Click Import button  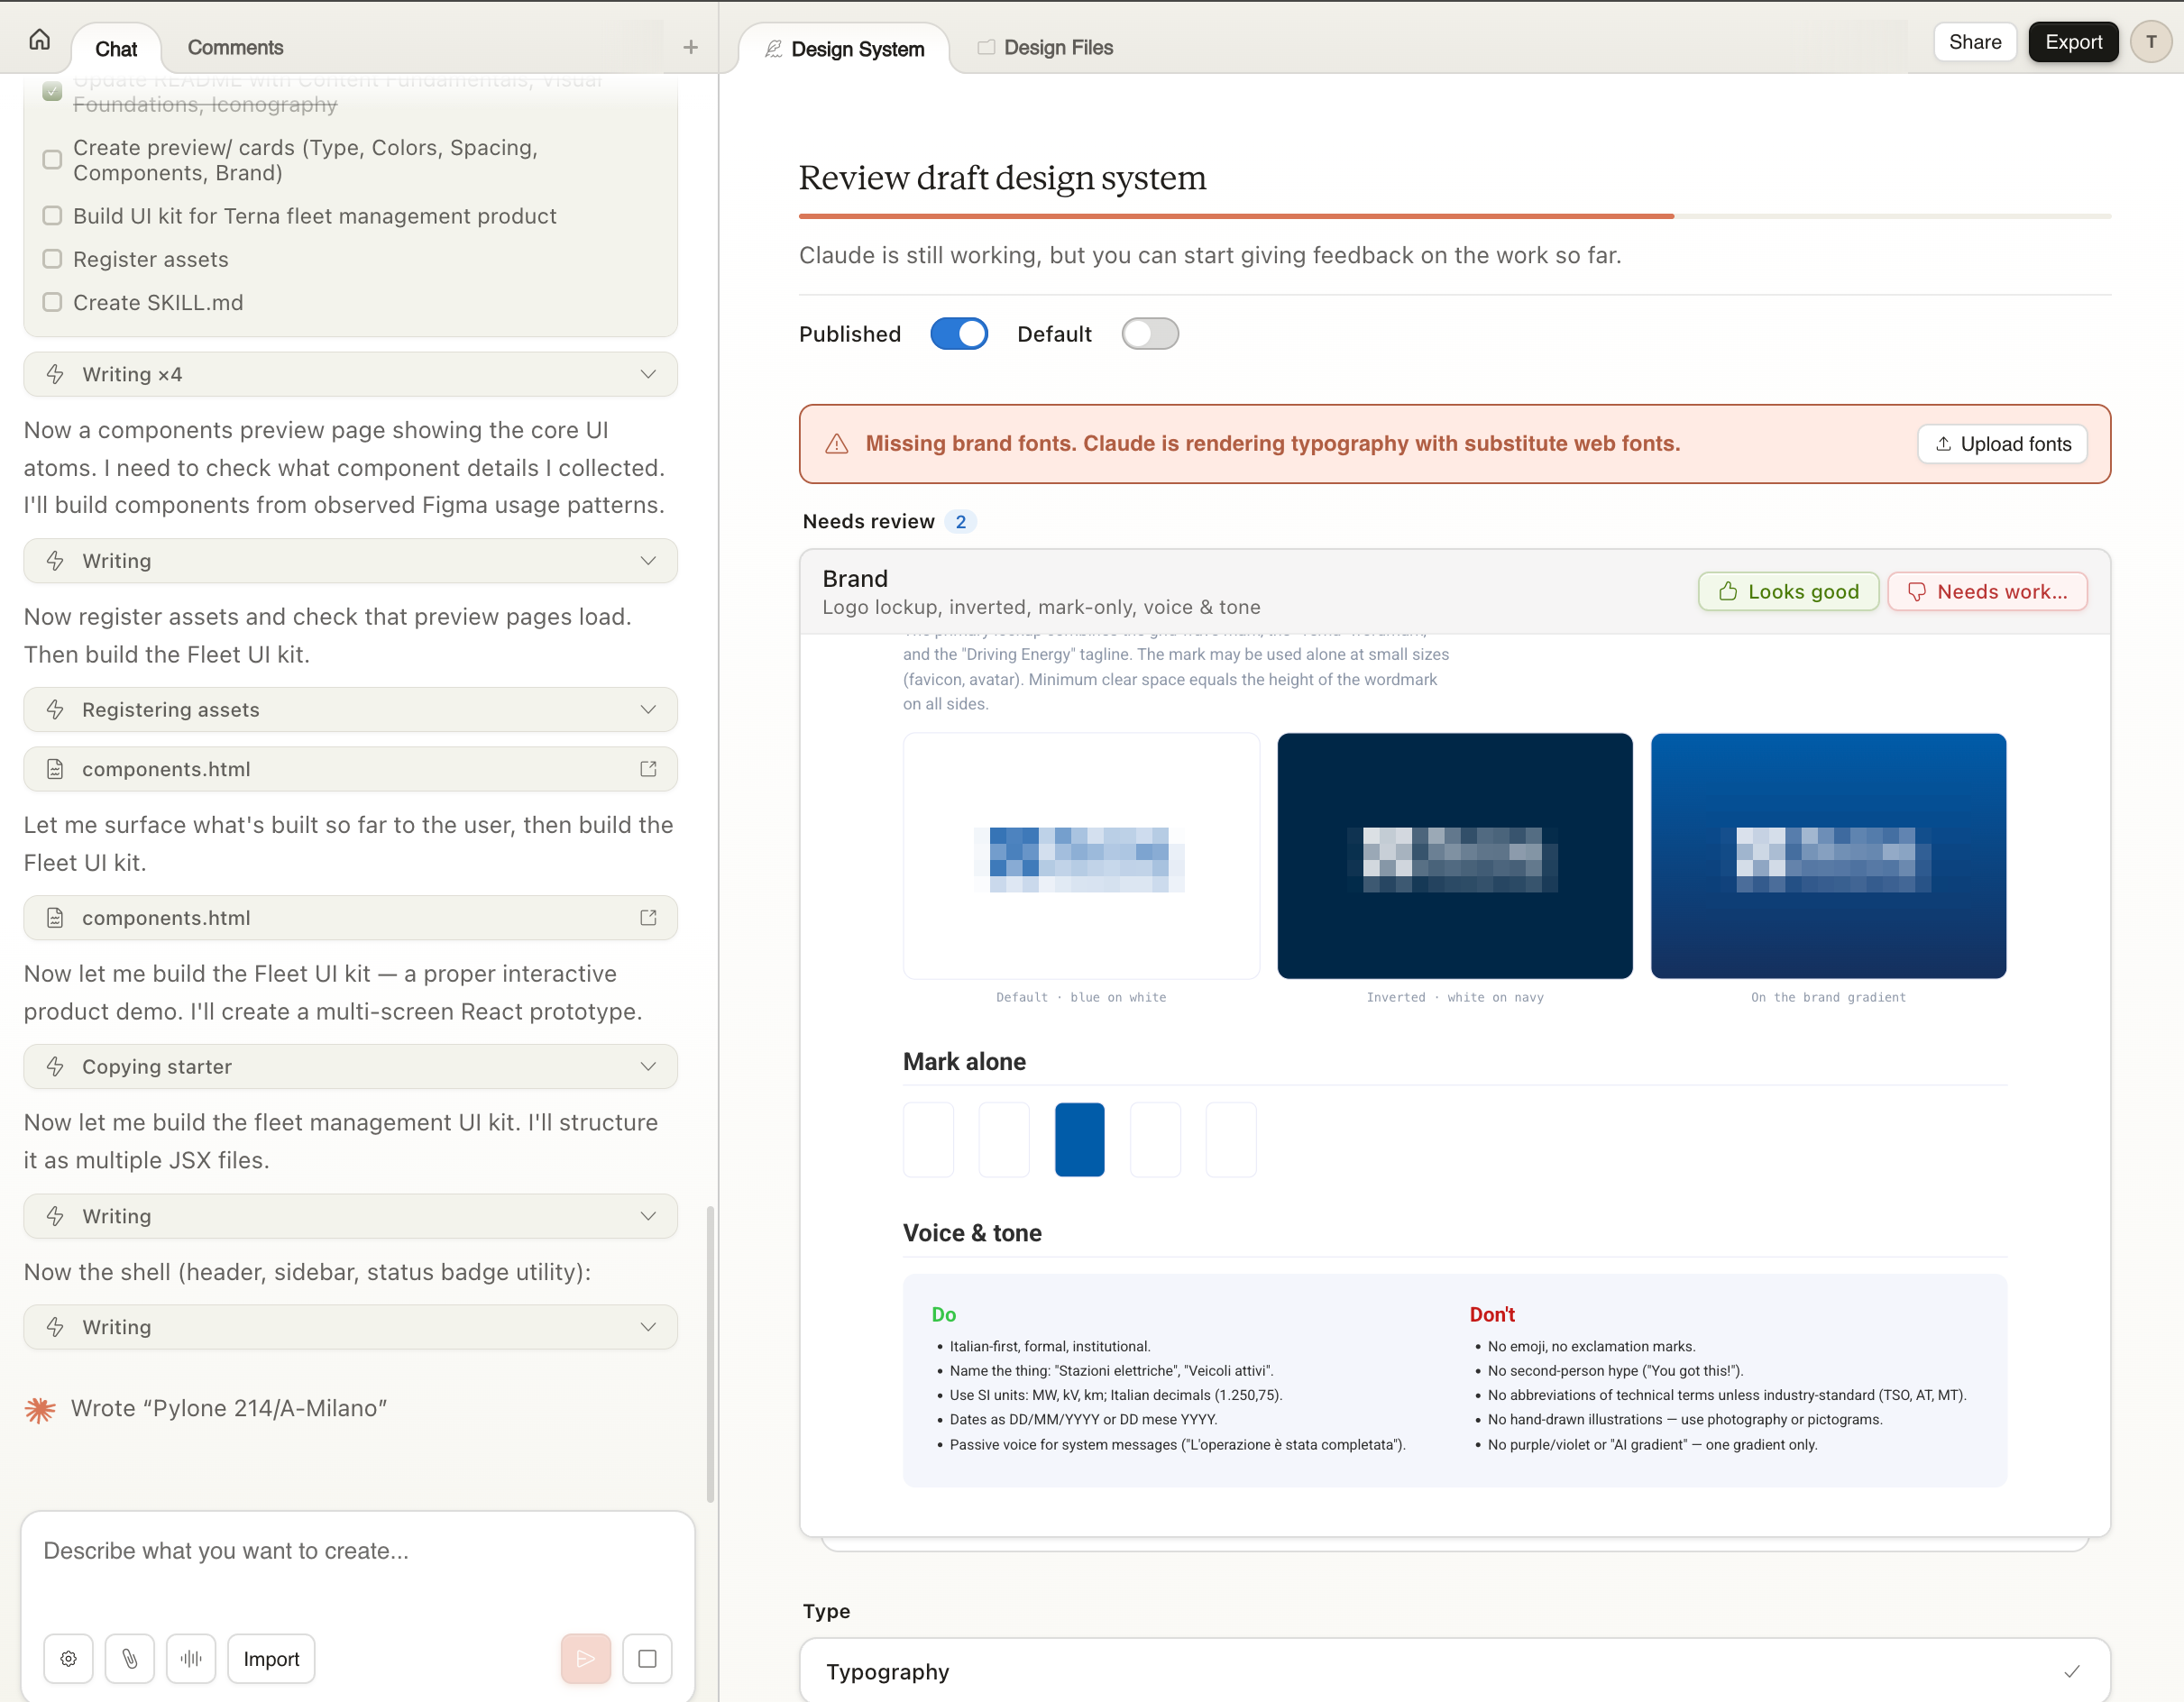point(271,1658)
